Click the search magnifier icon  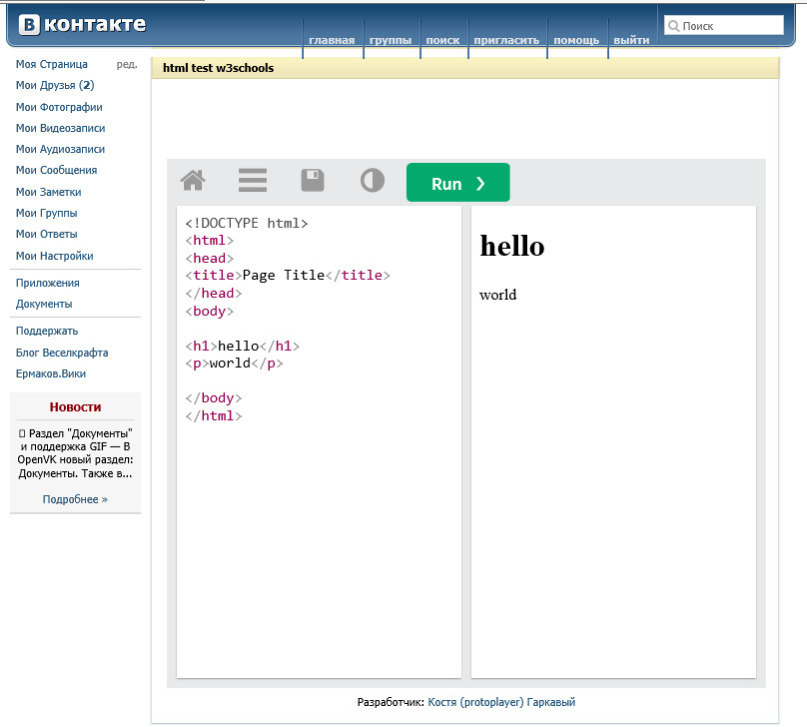coord(674,26)
